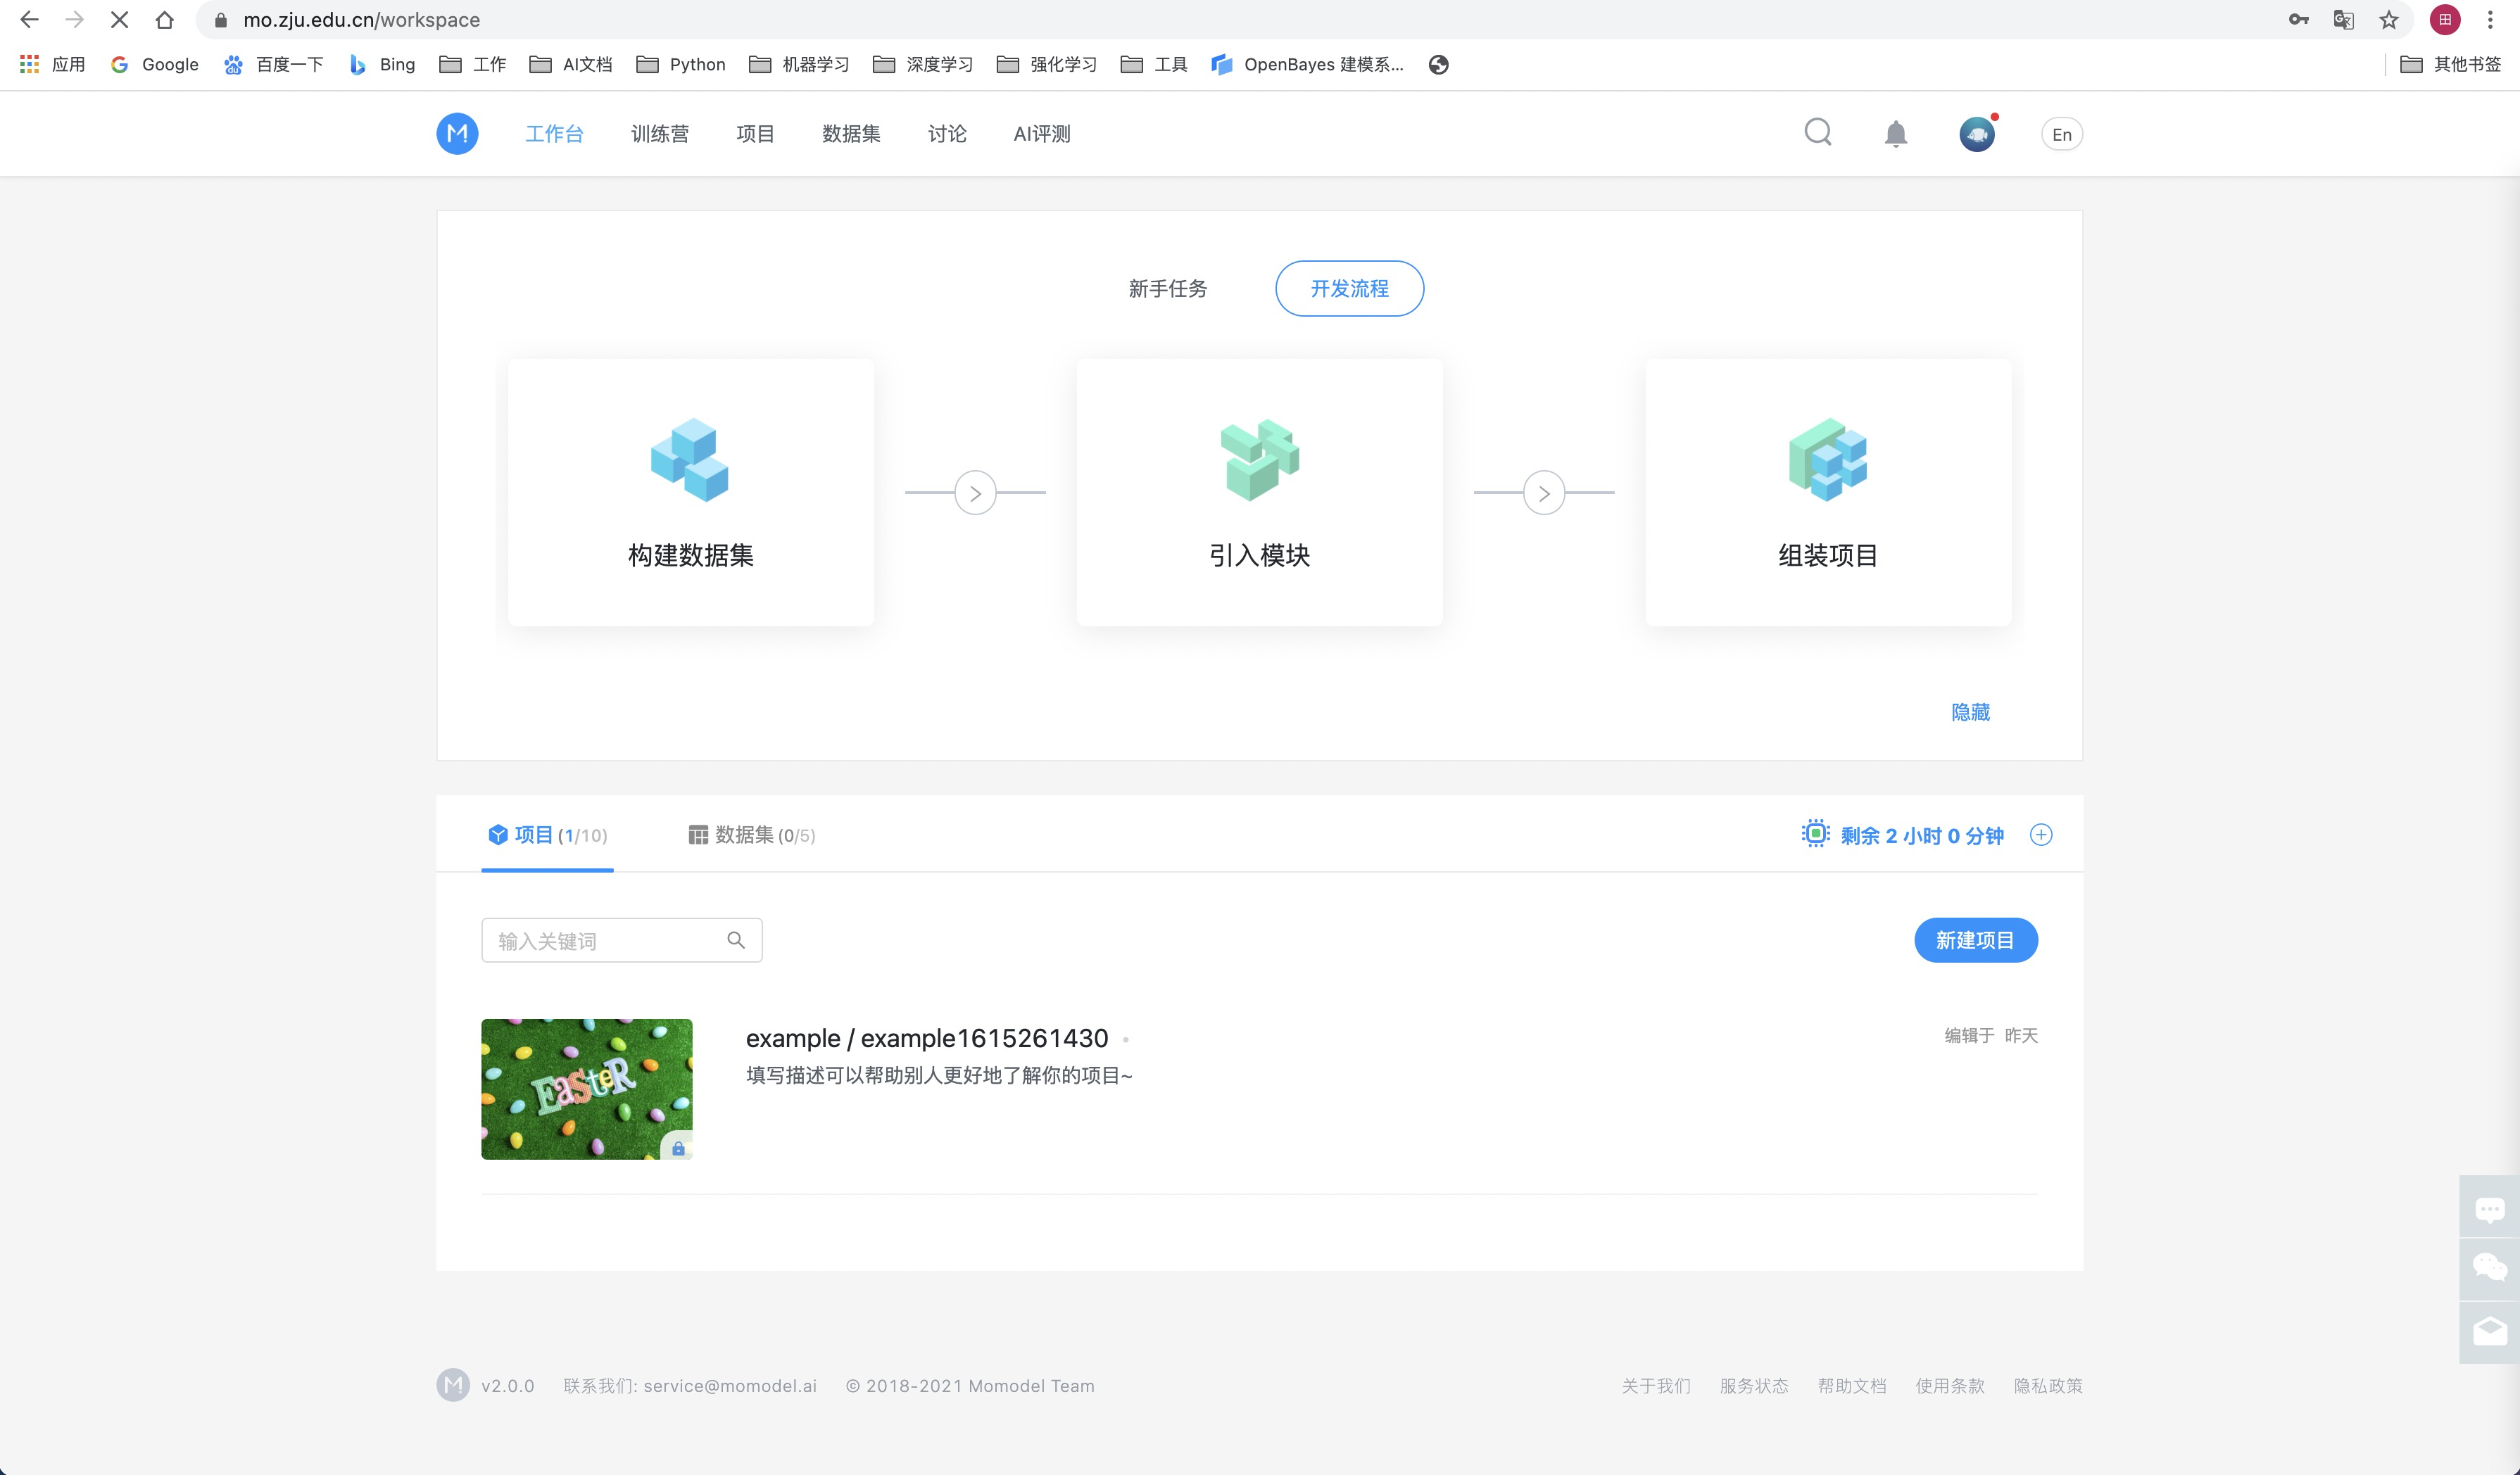The height and width of the screenshot is (1475, 2520).
Task: Open 应用 apps shortcut
Action: coord(53,64)
